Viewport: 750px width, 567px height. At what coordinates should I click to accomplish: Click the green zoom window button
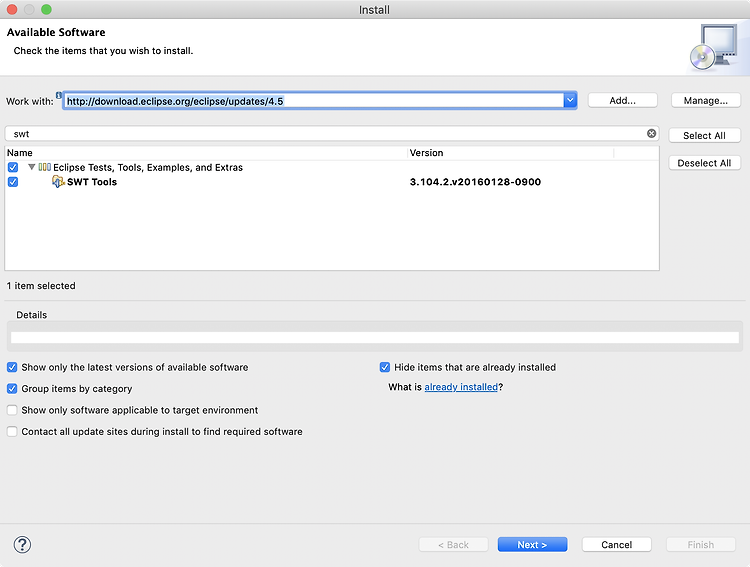46,9
